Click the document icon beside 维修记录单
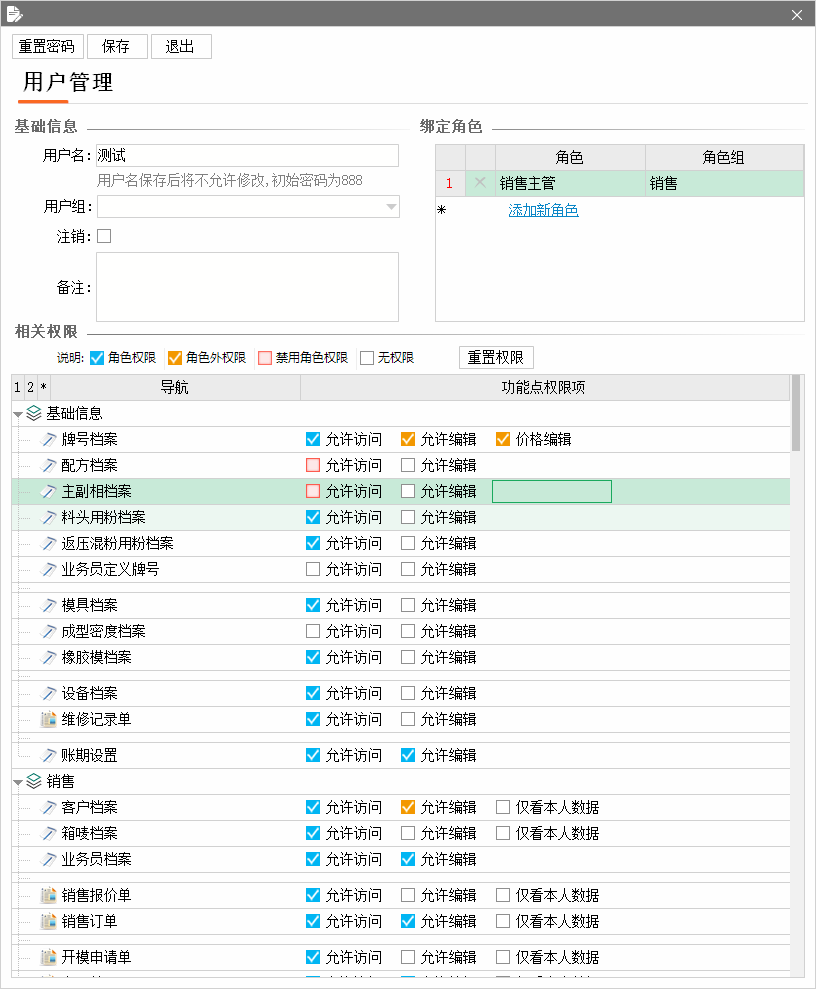 coord(49,719)
